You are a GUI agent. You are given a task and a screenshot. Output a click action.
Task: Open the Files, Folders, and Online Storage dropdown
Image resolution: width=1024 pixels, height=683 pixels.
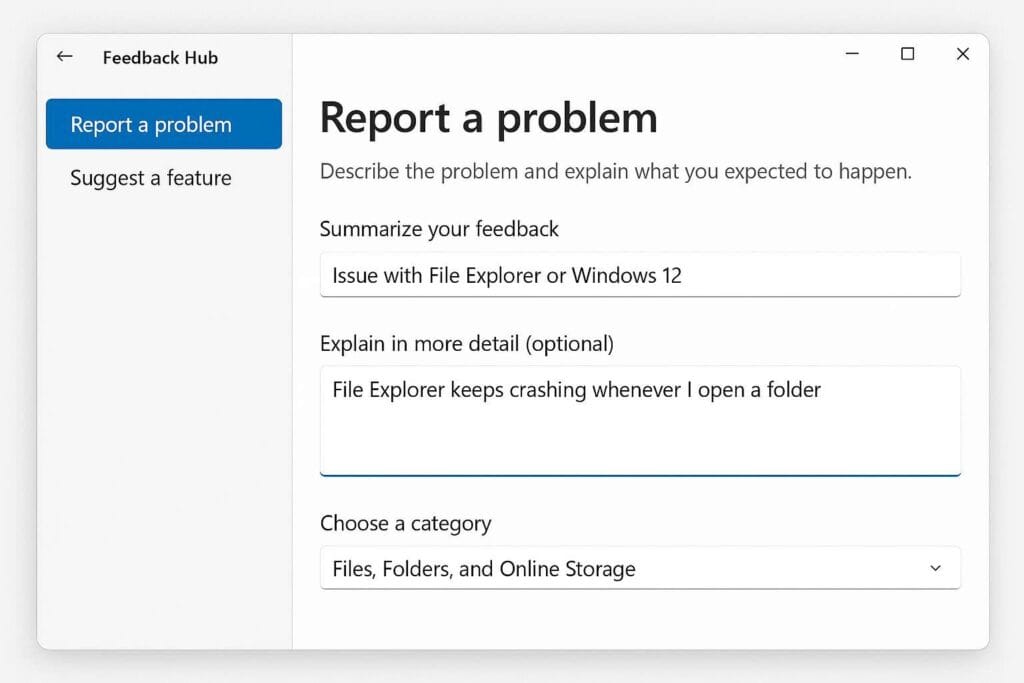click(639, 568)
